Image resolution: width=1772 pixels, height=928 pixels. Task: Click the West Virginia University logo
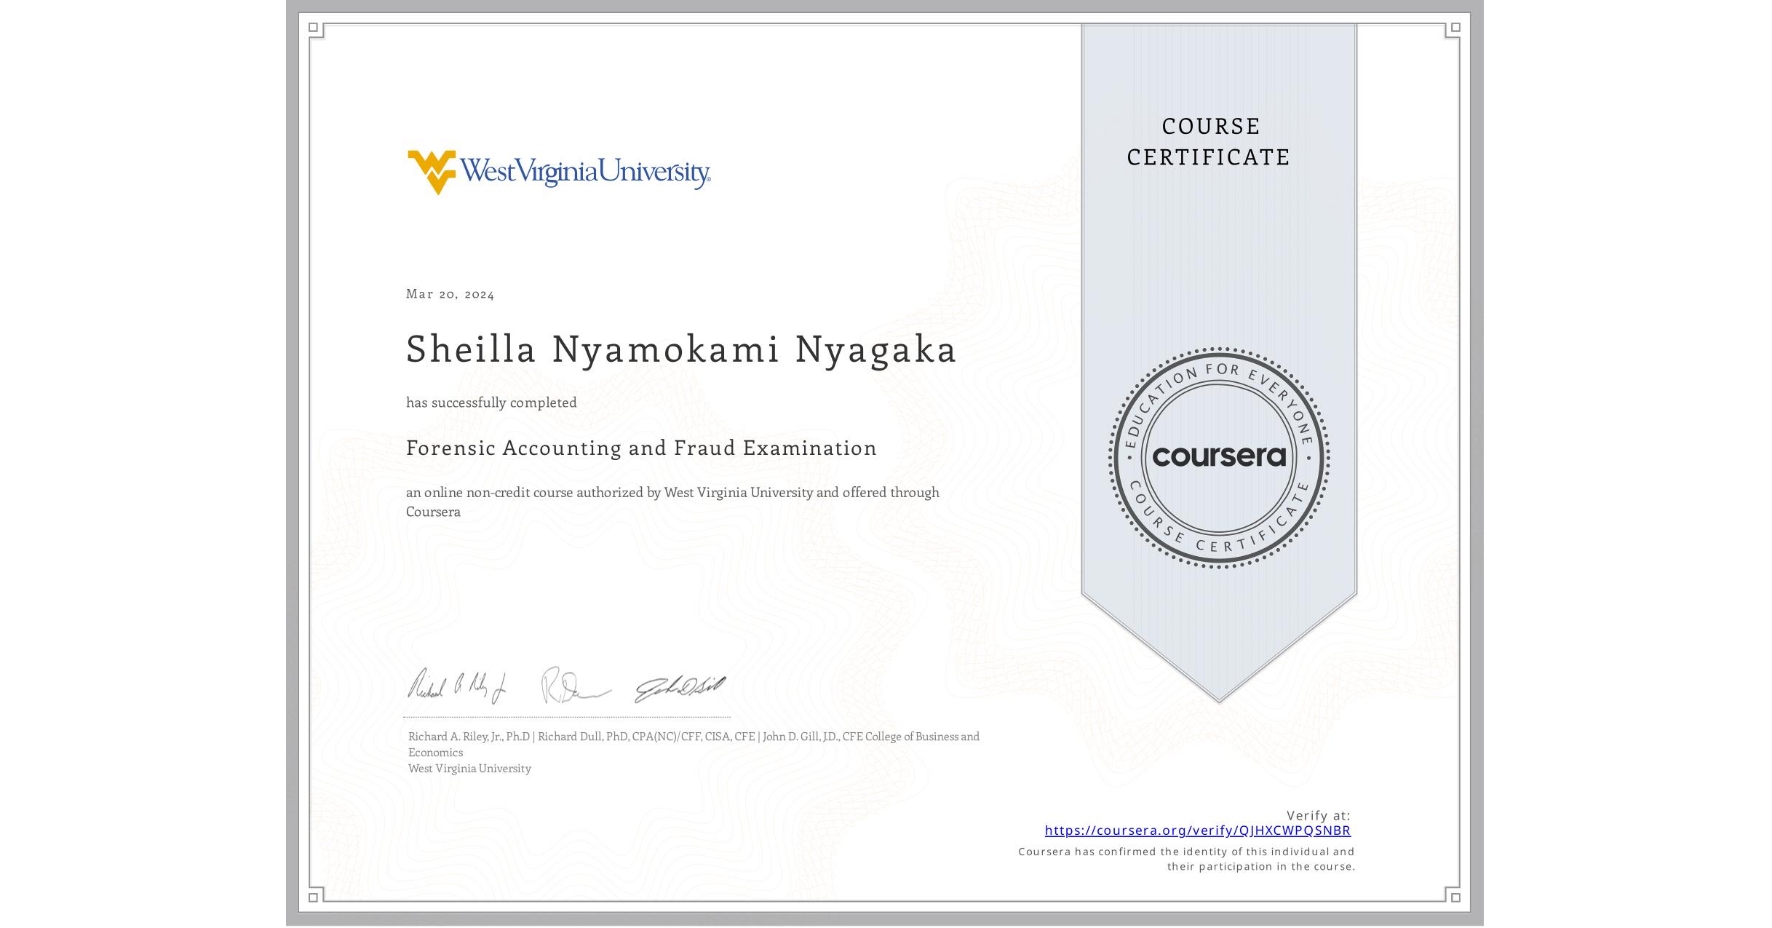click(x=558, y=170)
